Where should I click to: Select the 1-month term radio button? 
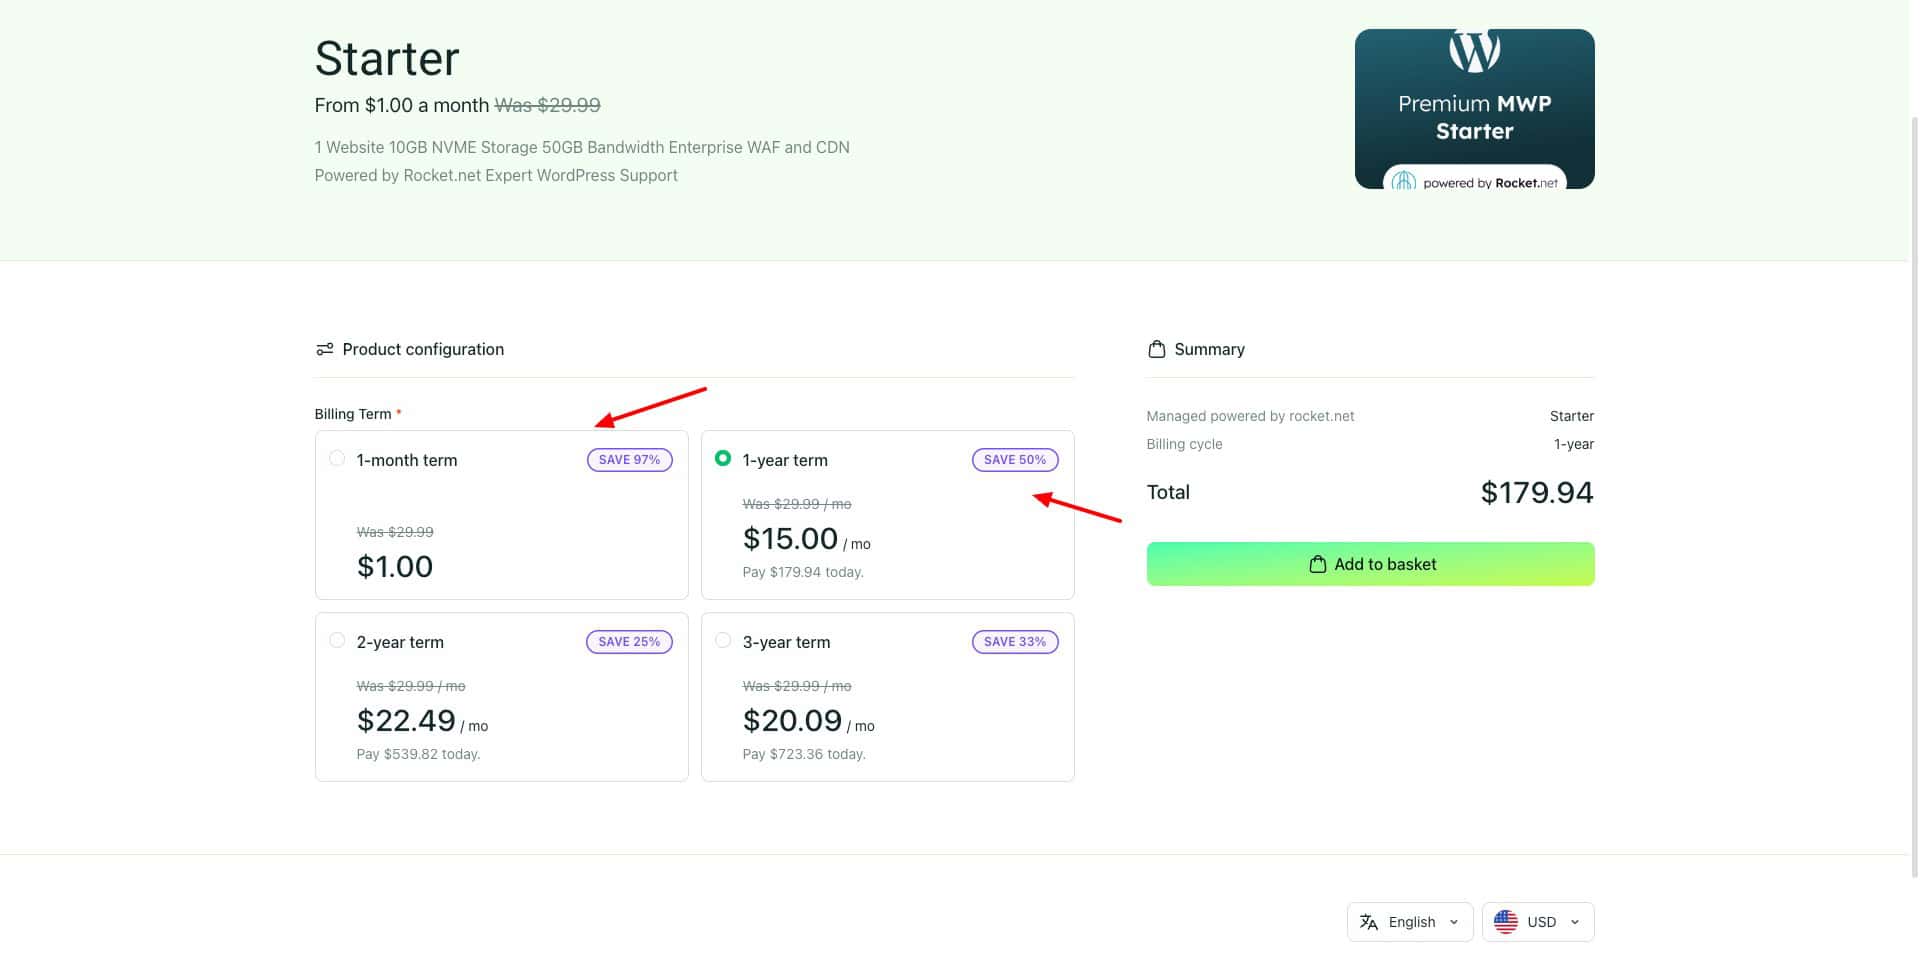coord(337,459)
